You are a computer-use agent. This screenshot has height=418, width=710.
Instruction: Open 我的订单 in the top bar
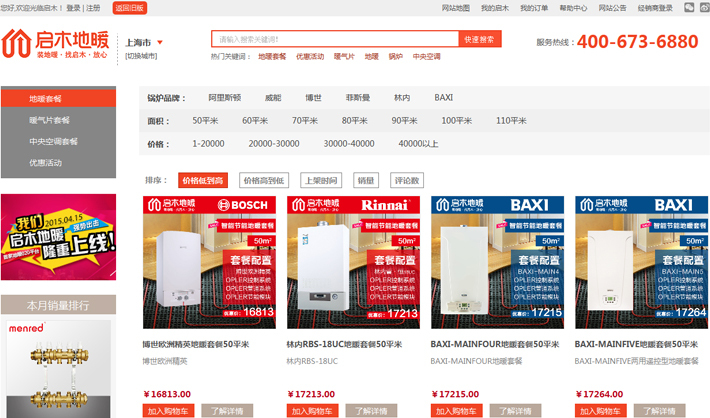tap(534, 8)
